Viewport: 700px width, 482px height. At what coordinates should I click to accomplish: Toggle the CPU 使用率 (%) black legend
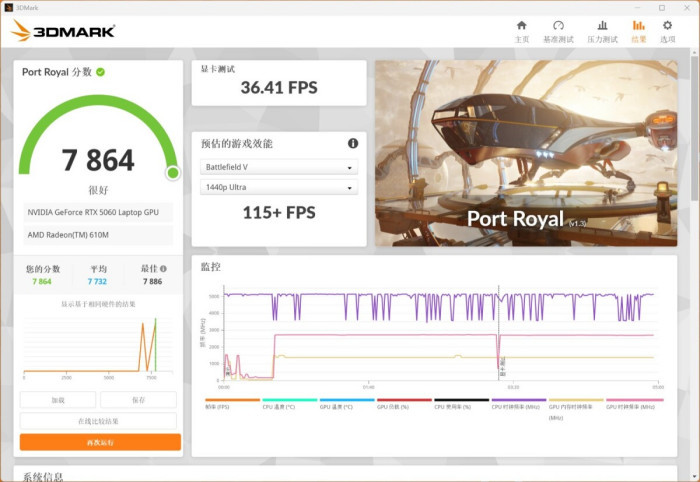(x=462, y=404)
